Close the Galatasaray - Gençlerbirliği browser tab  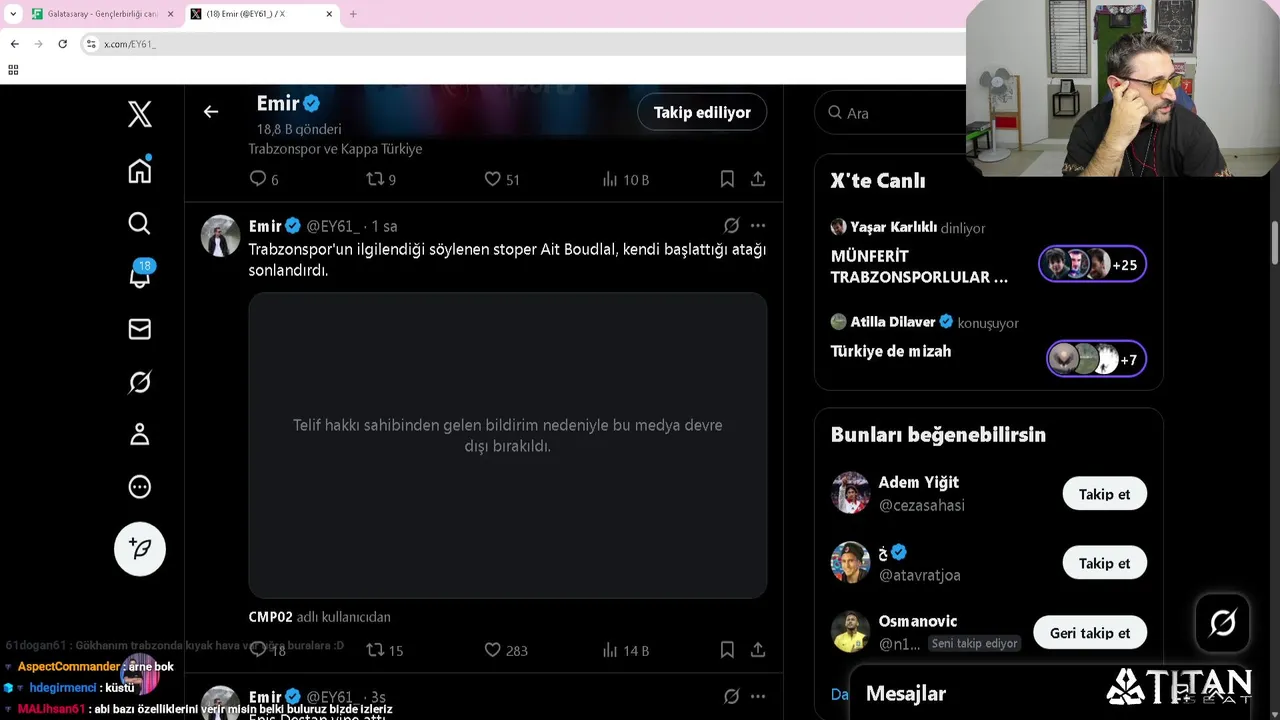click(x=170, y=14)
